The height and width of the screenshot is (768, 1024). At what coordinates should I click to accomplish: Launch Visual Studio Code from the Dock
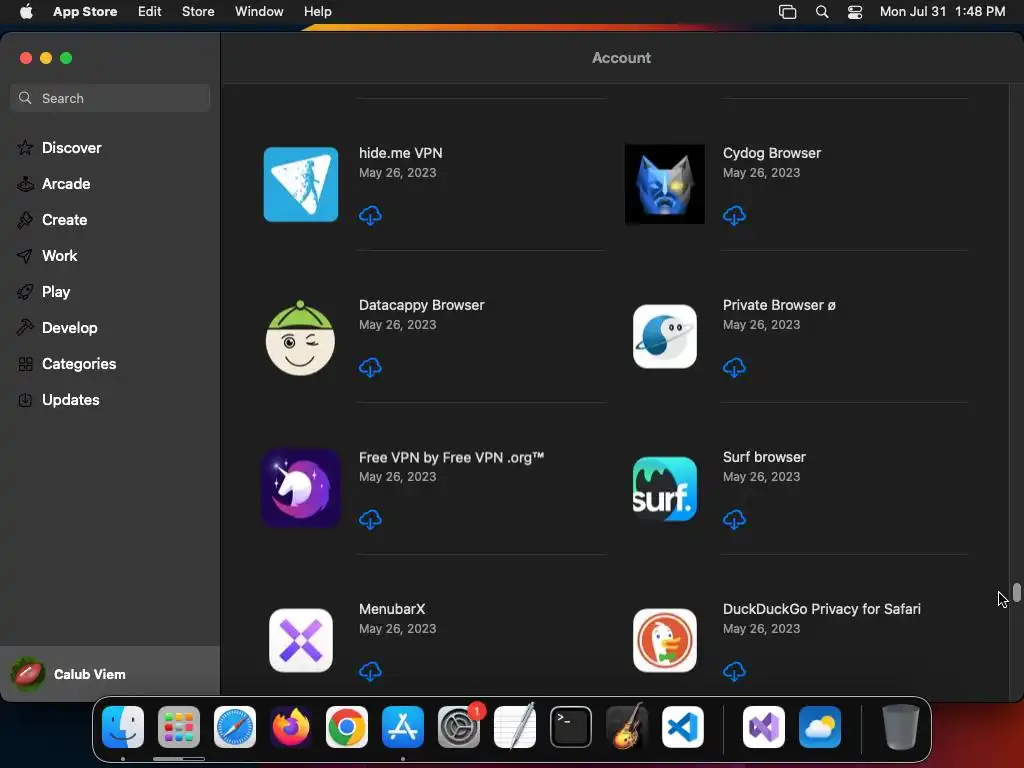pos(683,727)
